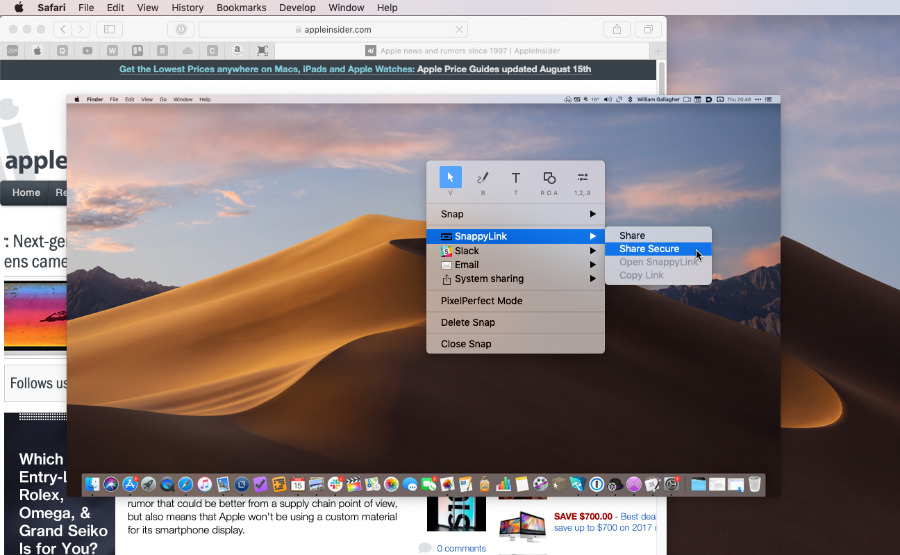Open the Develop menu
900x555 pixels.
[297, 7]
